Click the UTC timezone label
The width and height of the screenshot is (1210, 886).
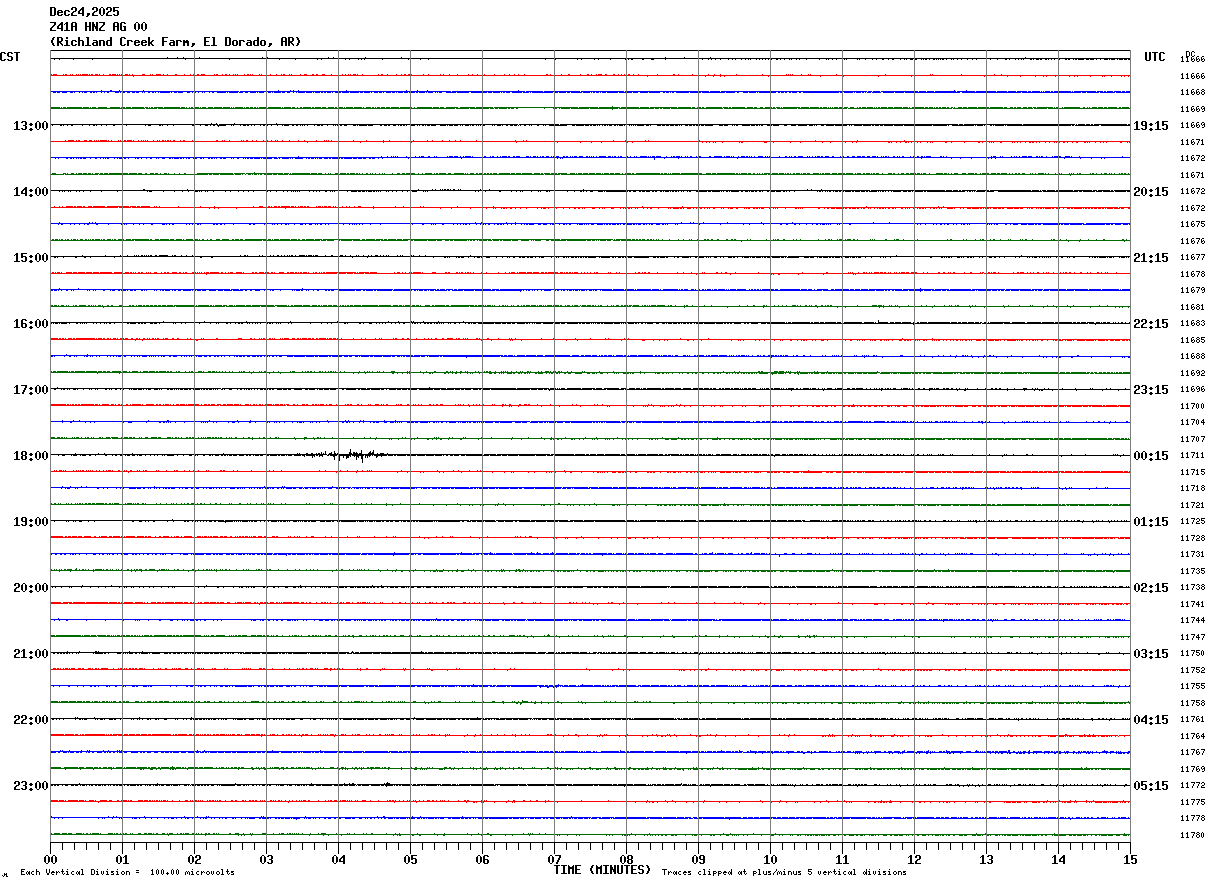pyautogui.click(x=1155, y=57)
